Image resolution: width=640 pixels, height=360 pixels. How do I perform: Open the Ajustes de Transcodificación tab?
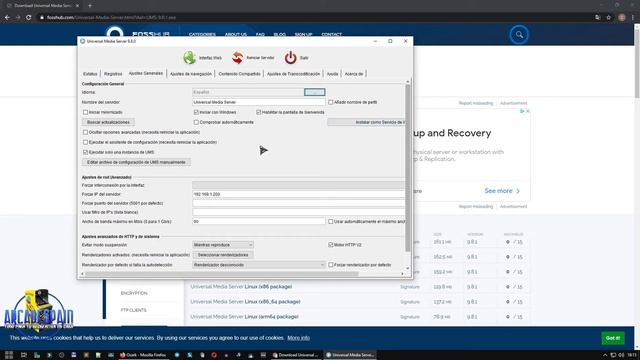(x=293, y=74)
